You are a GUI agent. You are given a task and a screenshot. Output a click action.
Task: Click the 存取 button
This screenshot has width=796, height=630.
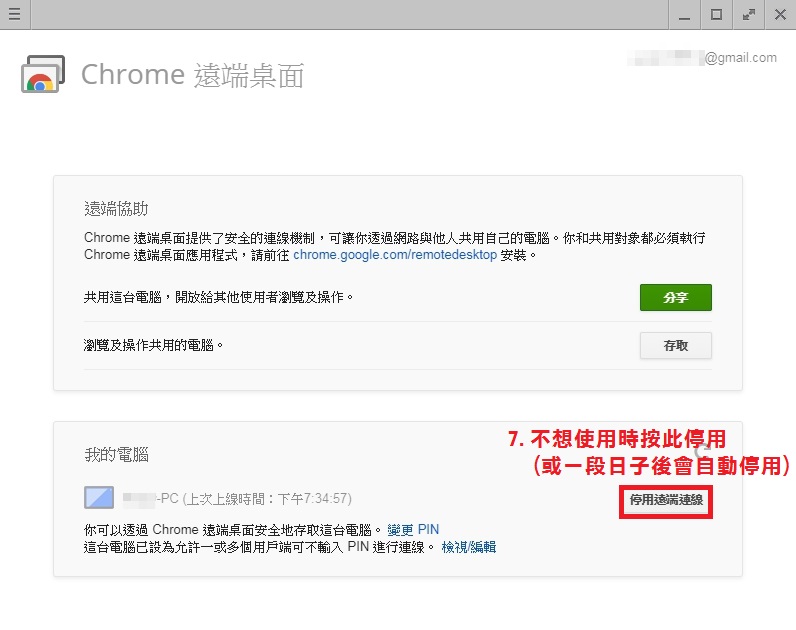[675, 345]
